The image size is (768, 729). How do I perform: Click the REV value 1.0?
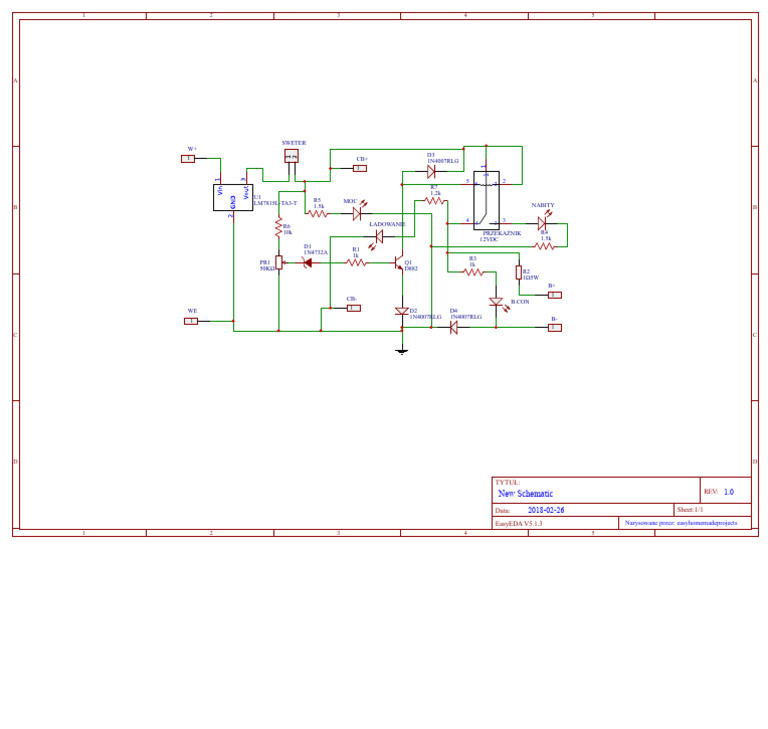(x=729, y=491)
